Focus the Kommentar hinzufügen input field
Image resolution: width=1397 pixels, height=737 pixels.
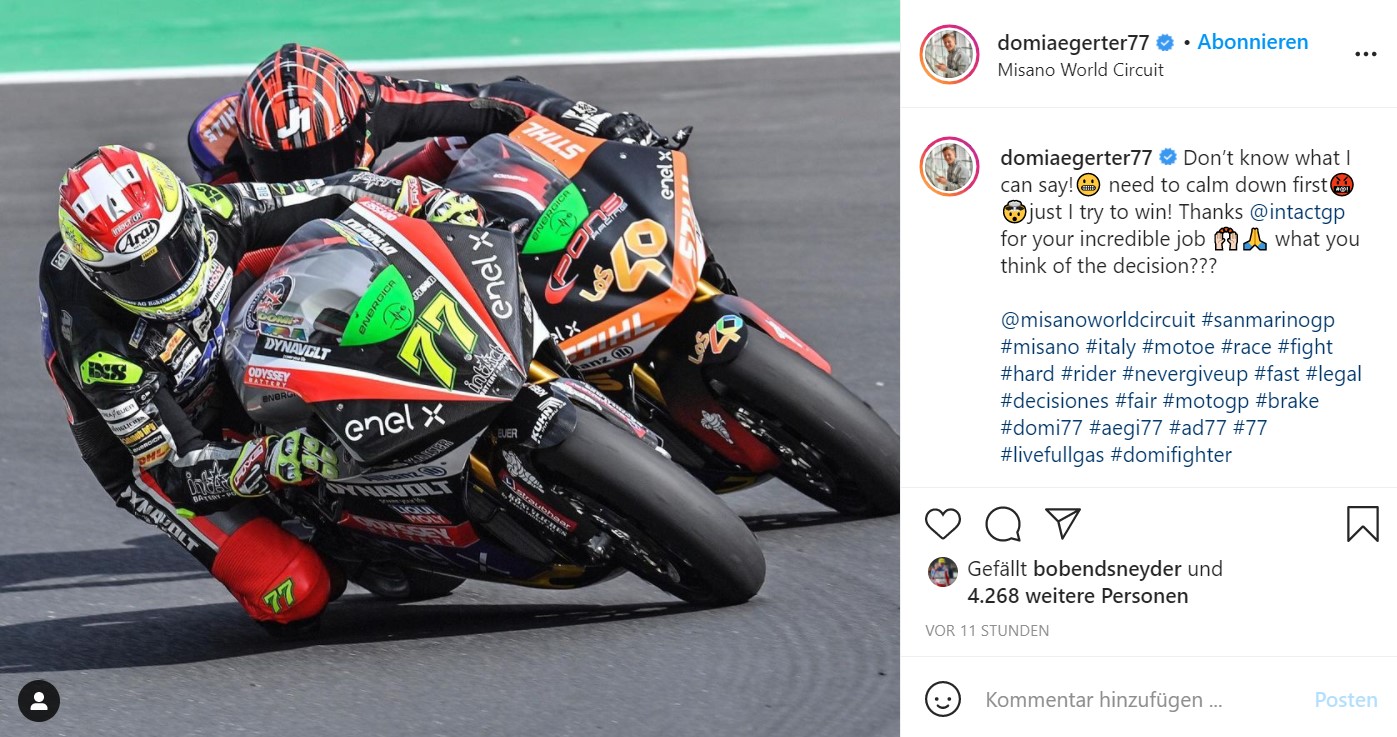(1140, 700)
